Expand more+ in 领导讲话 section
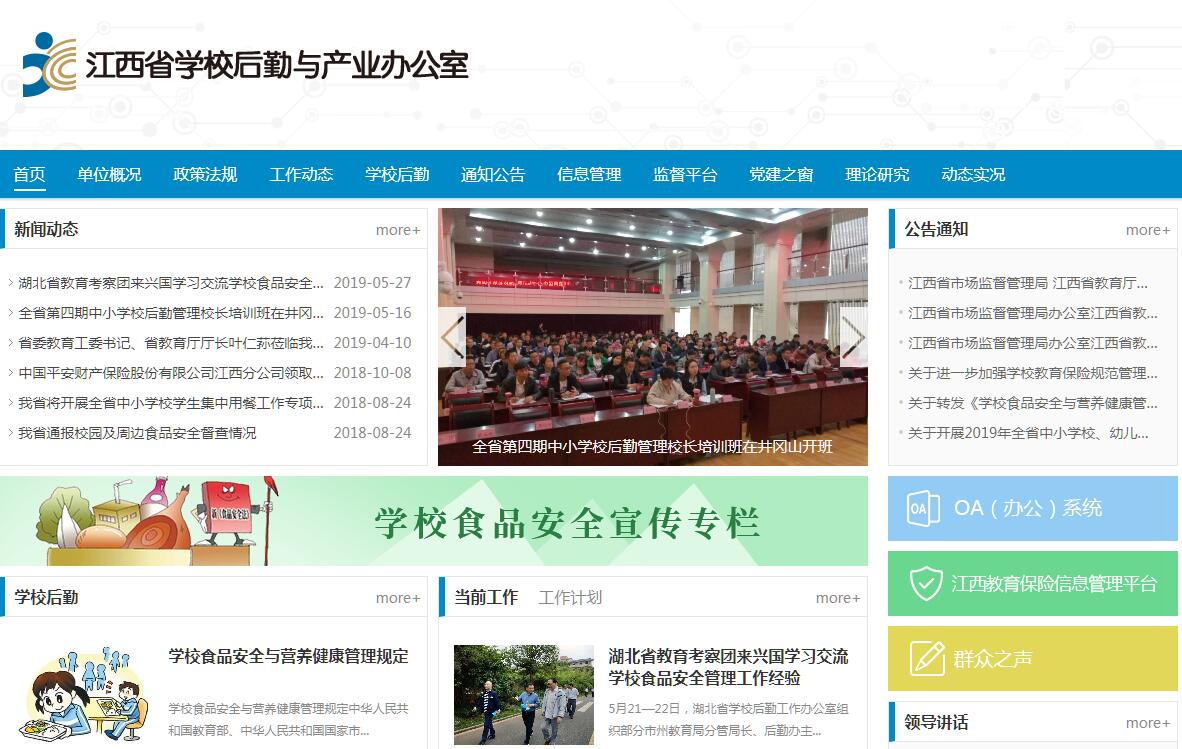 tap(1147, 723)
